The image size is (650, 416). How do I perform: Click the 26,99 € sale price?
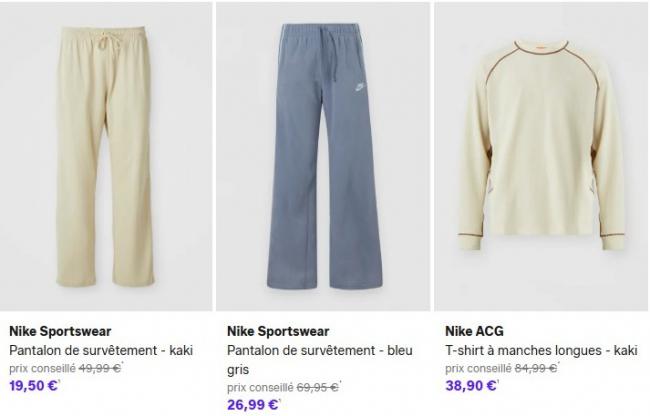pos(253,405)
